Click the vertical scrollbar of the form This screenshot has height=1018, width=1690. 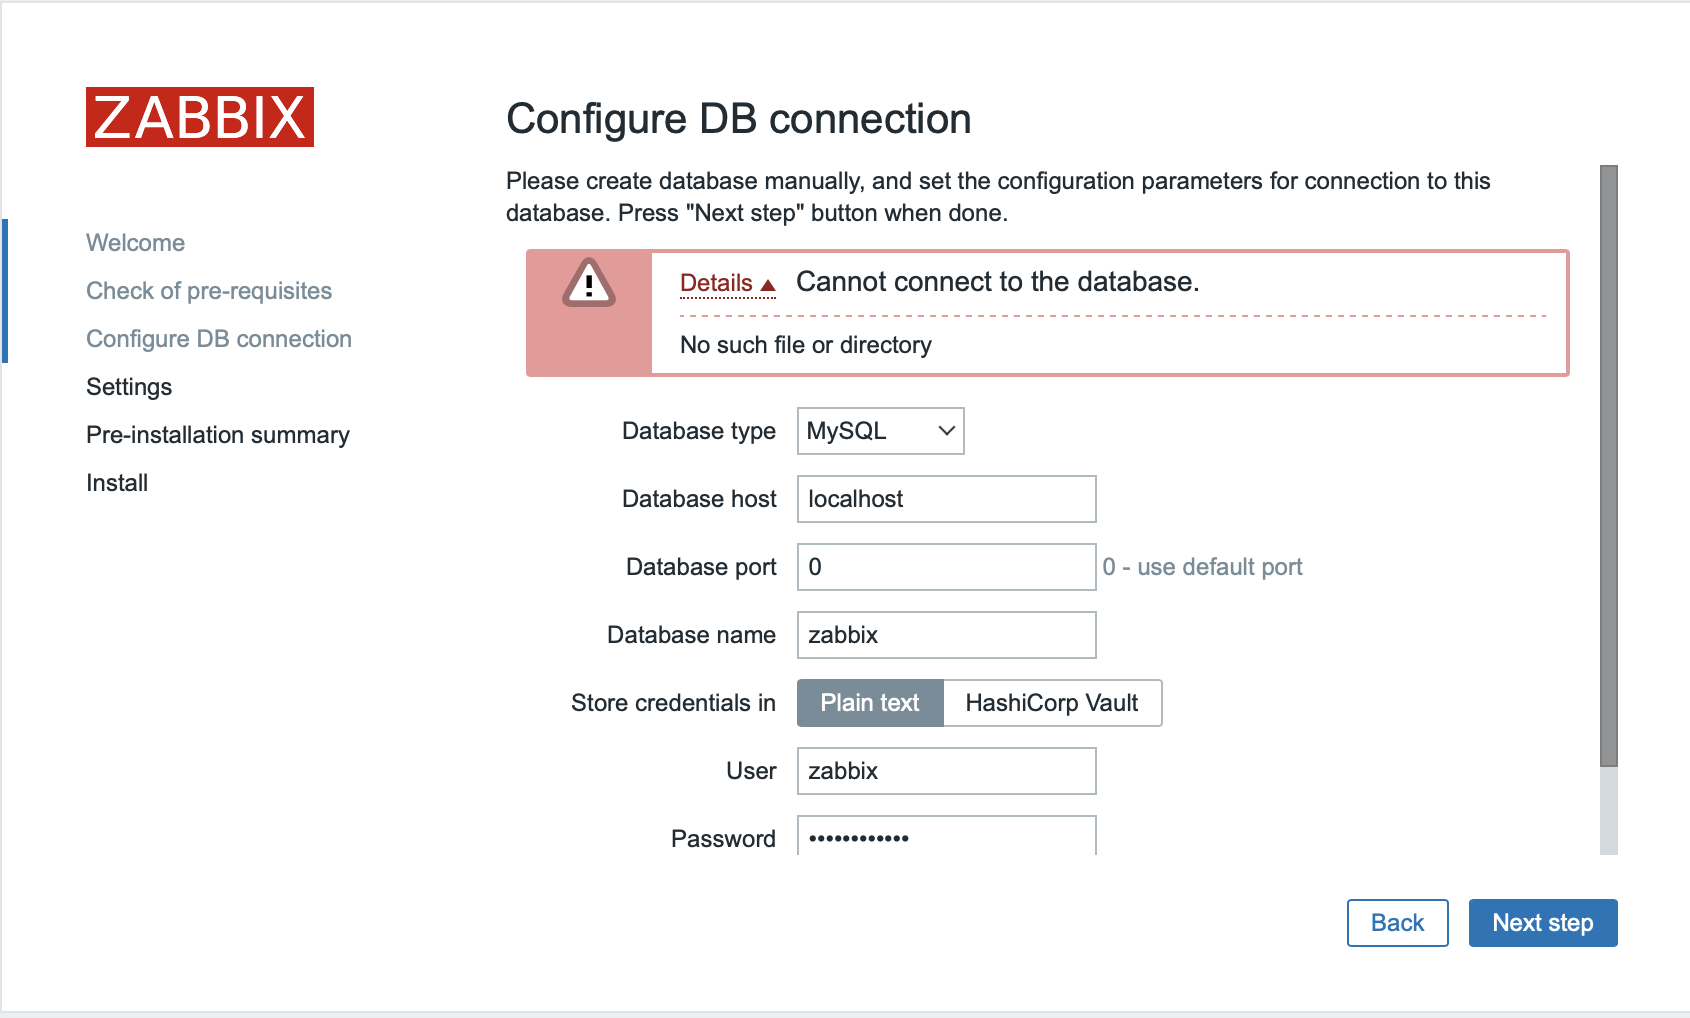click(x=1608, y=466)
